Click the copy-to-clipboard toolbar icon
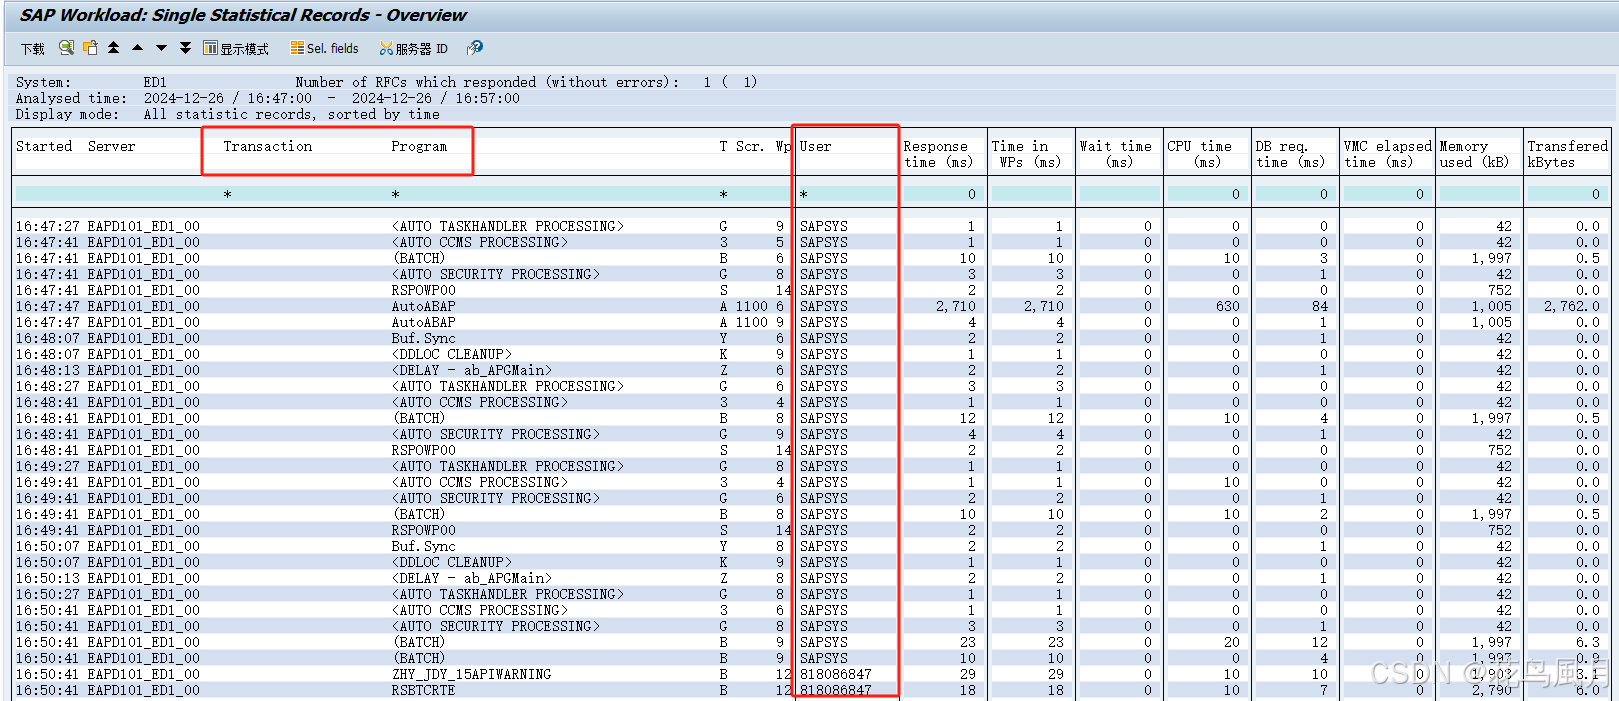This screenshot has width=1619, height=701. (x=90, y=47)
